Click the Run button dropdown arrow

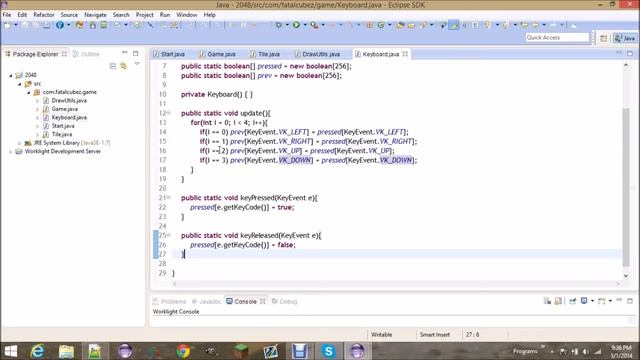tap(304, 25)
